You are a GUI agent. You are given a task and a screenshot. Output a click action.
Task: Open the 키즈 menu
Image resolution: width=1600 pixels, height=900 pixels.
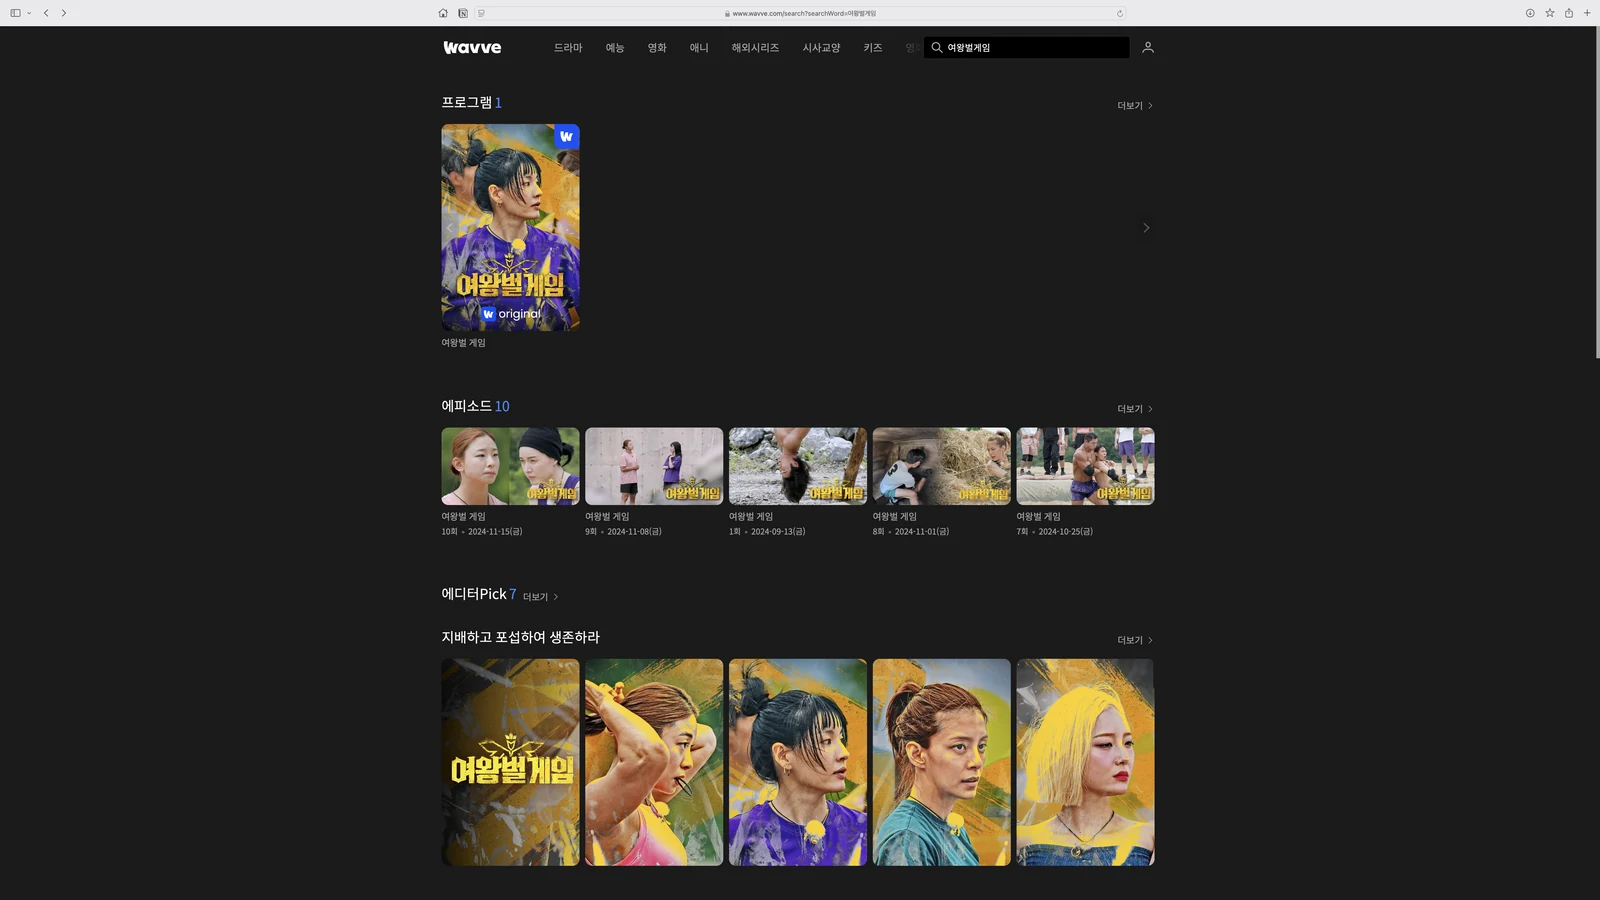[873, 48]
